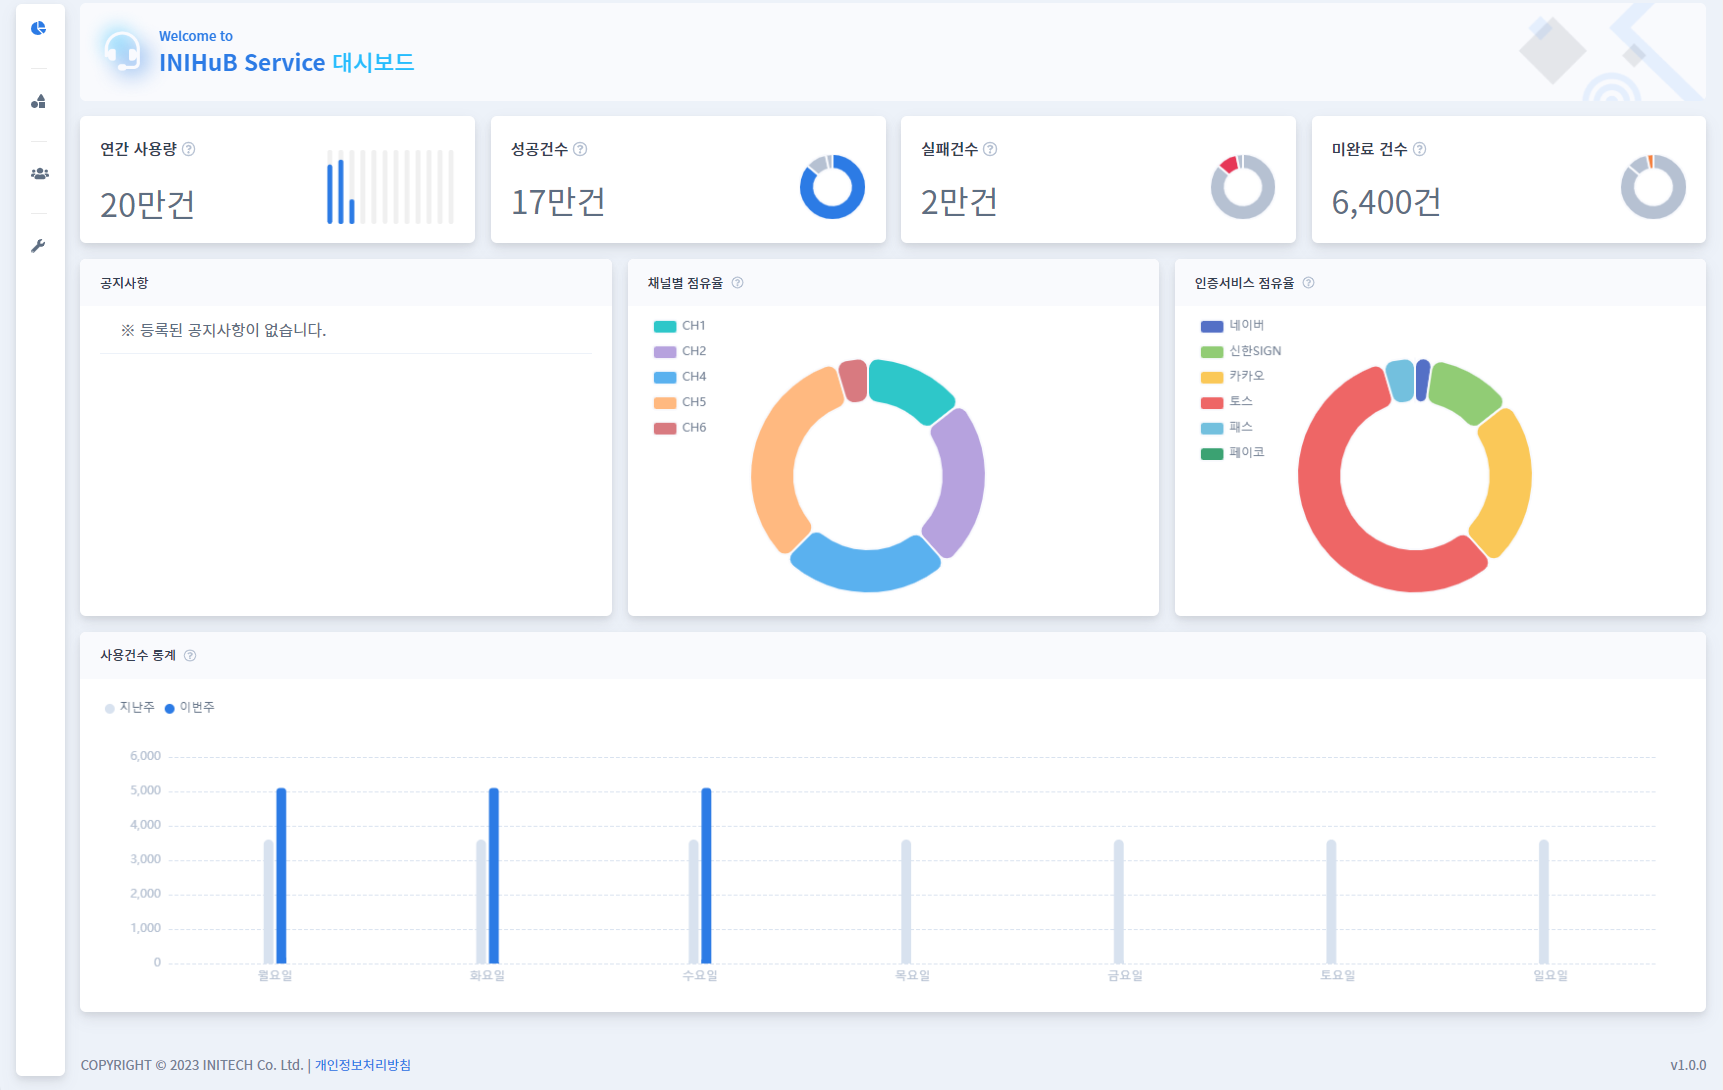This screenshot has height=1090, width=1723.
Task: Click help icon next to 실패건수
Action: pyautogui.click(x=990, y=149)
